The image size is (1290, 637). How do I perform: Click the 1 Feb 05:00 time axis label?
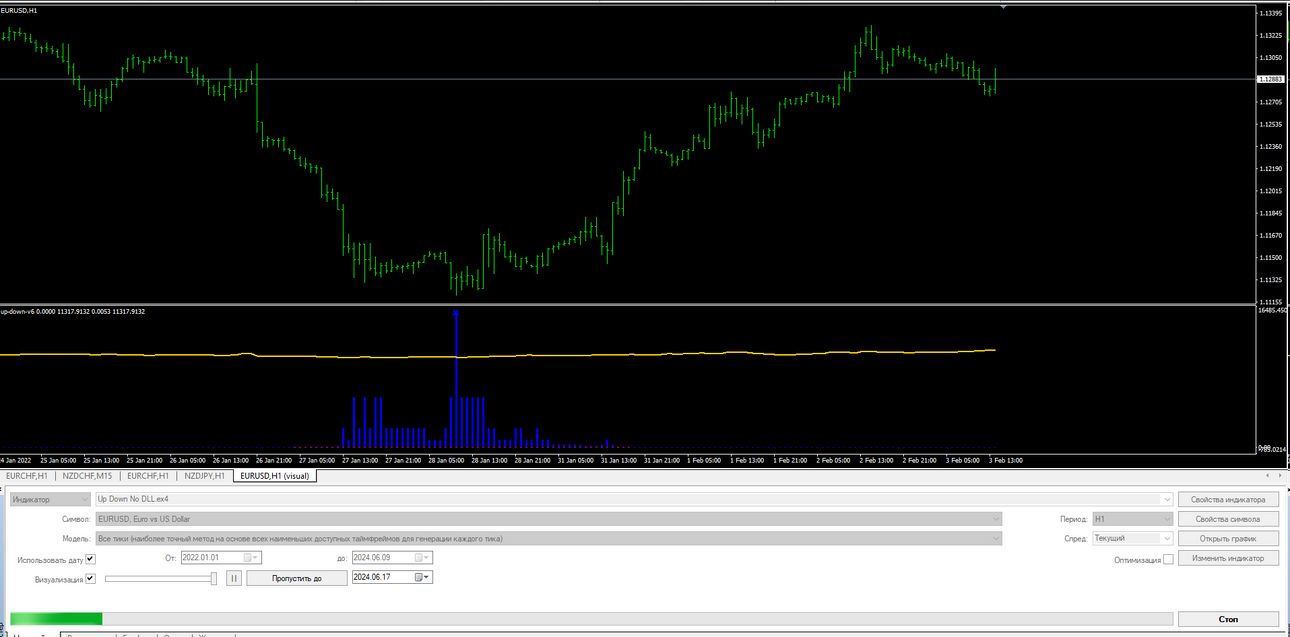tap(703, 460)
